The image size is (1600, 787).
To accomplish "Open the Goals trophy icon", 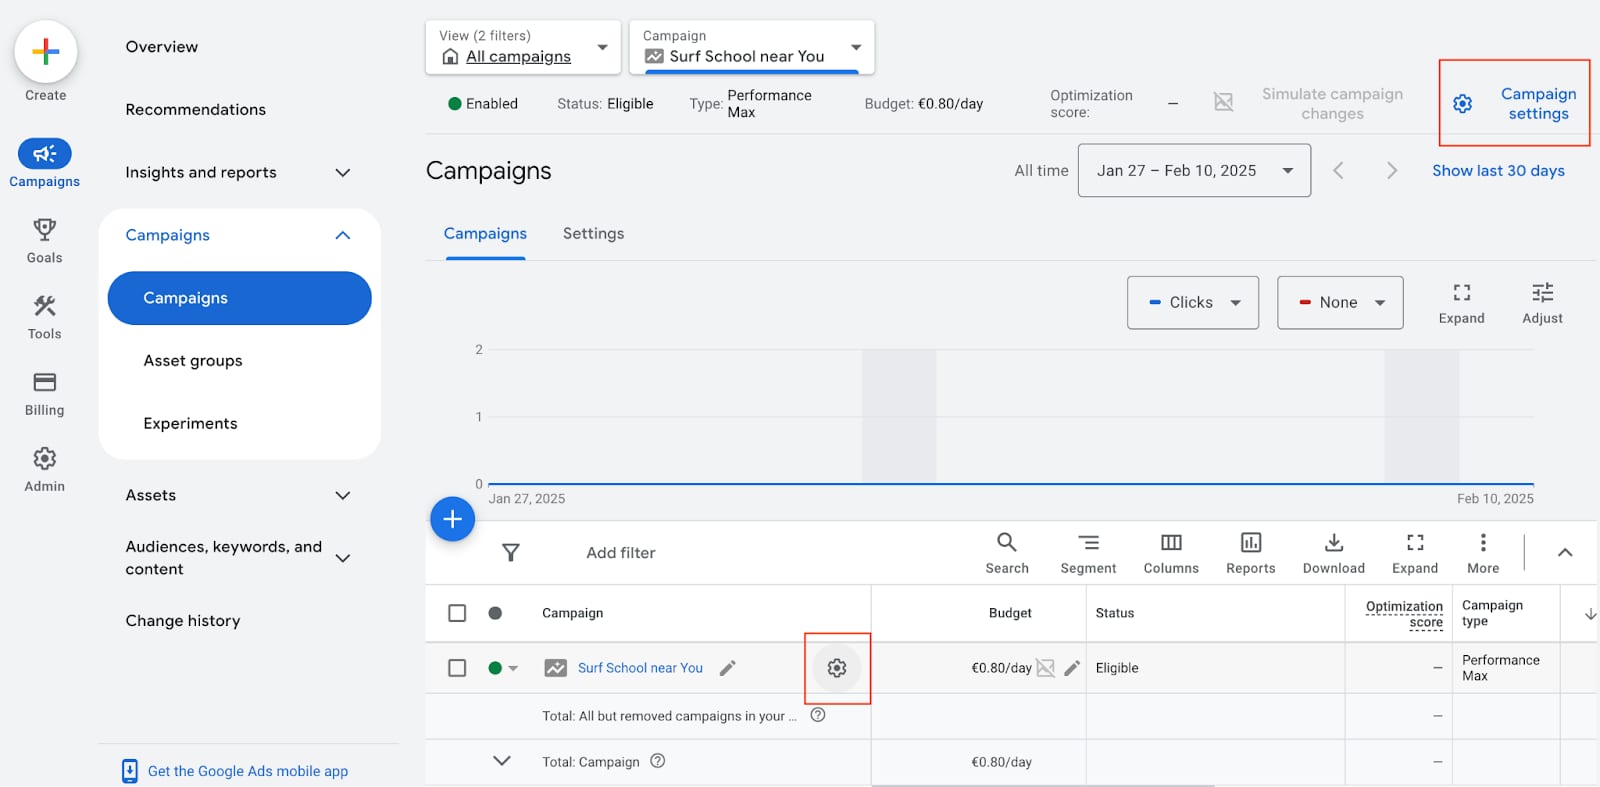I will click(x=44, y=230).
